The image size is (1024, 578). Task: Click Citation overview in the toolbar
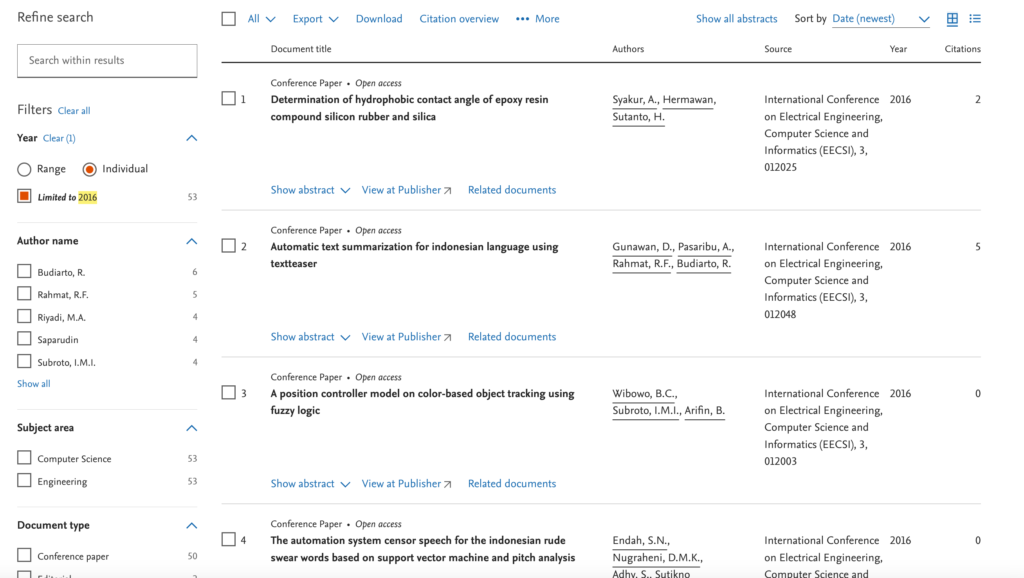[459, 19]
